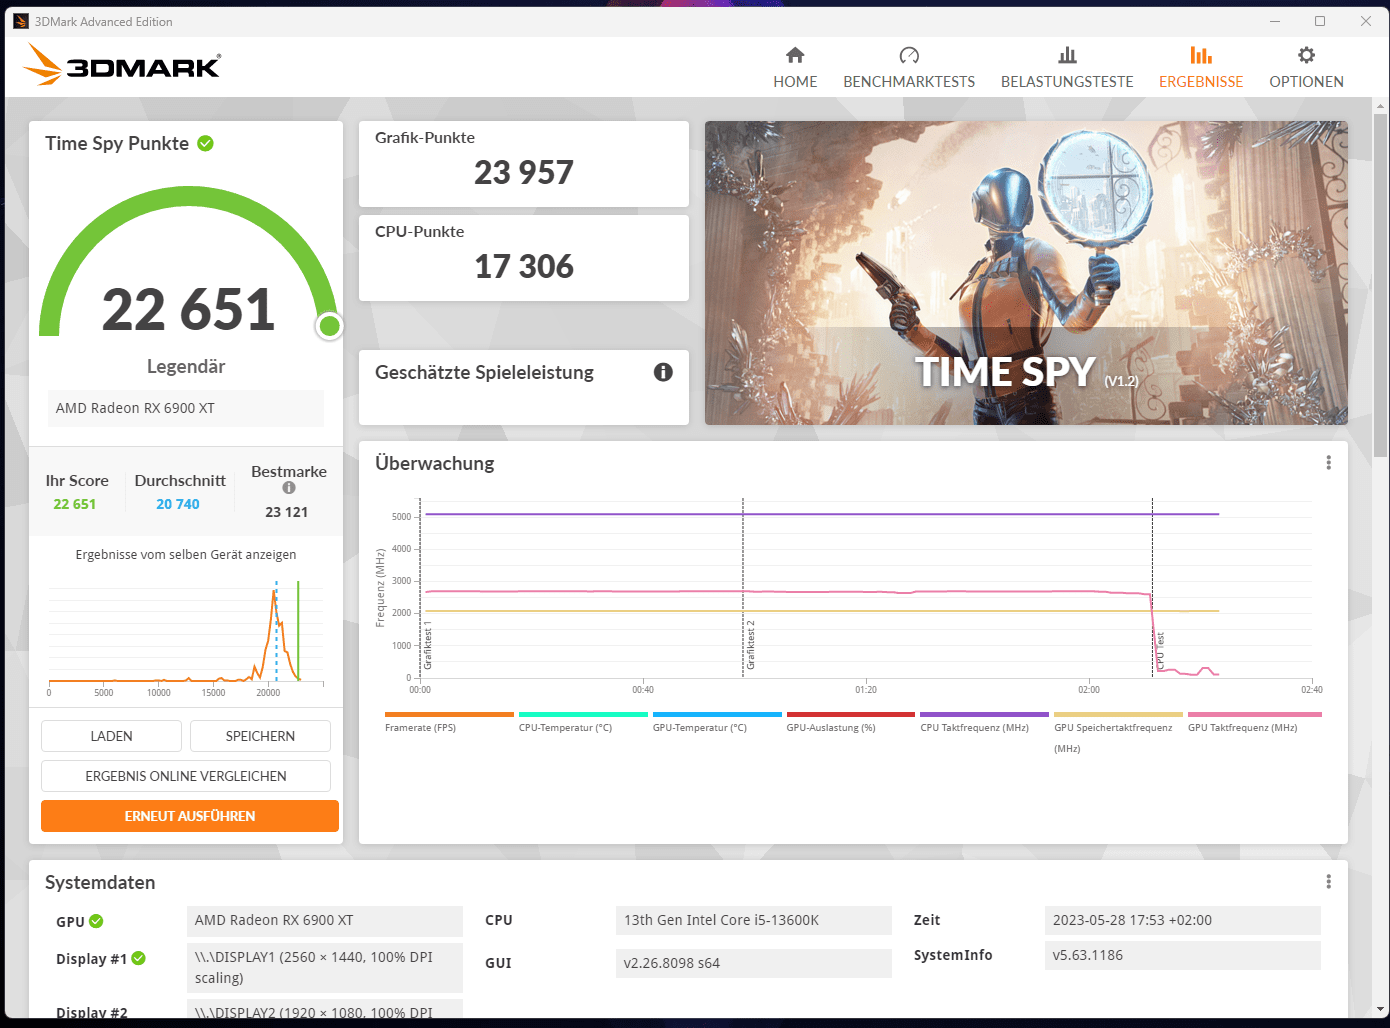Click the Grafiktest 2 marker in chart

click(x=750, y=644)
